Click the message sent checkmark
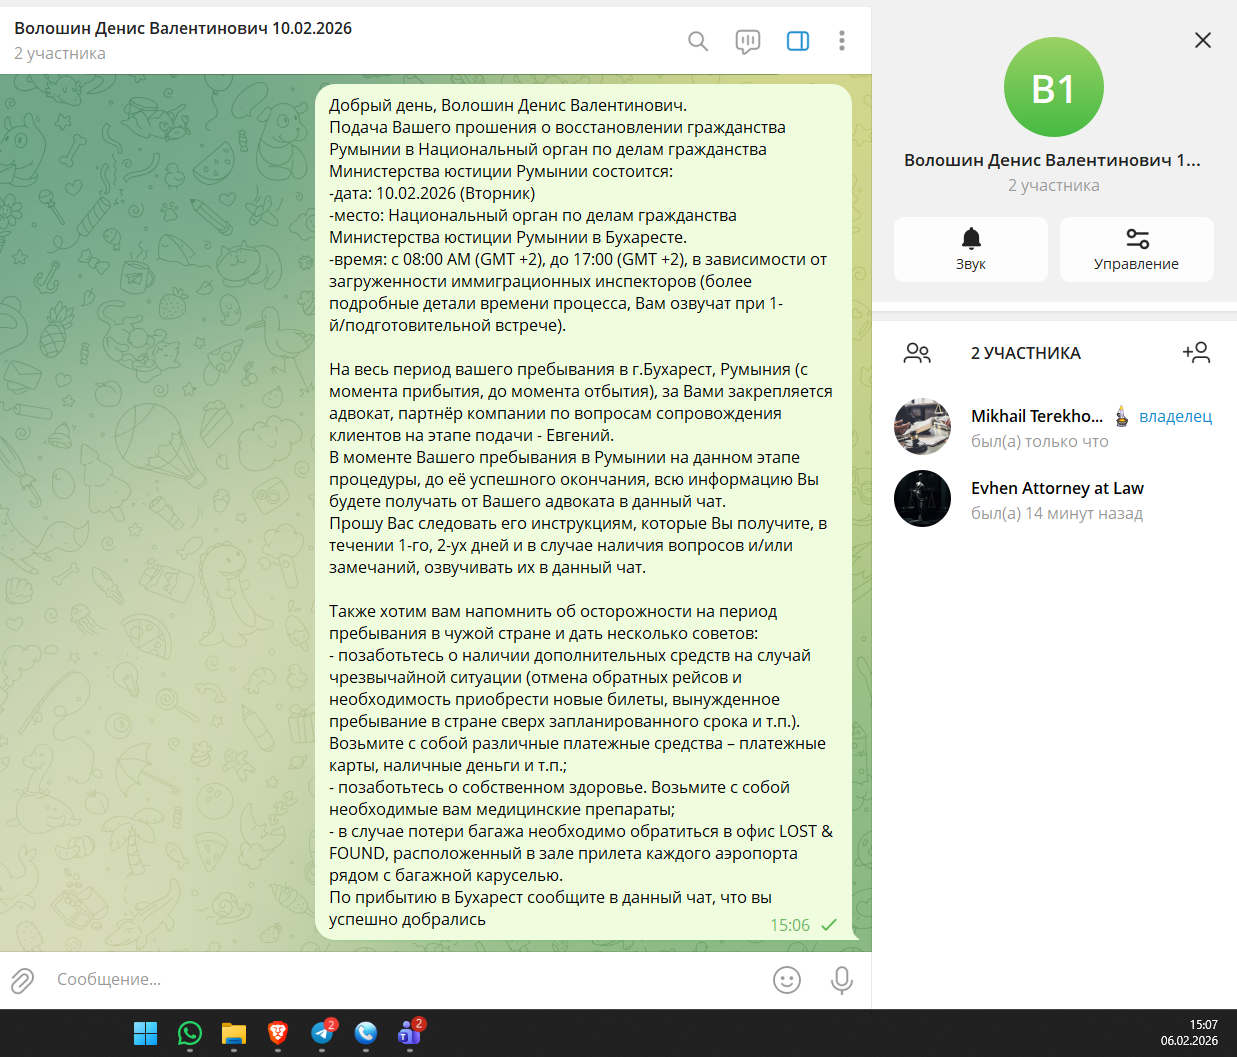The image size is (1237, 1057). [x=829, y=925]
